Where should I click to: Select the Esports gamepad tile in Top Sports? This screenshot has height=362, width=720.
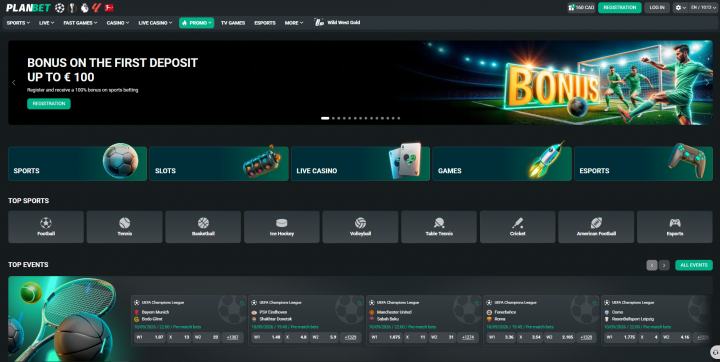click(675, 227)
